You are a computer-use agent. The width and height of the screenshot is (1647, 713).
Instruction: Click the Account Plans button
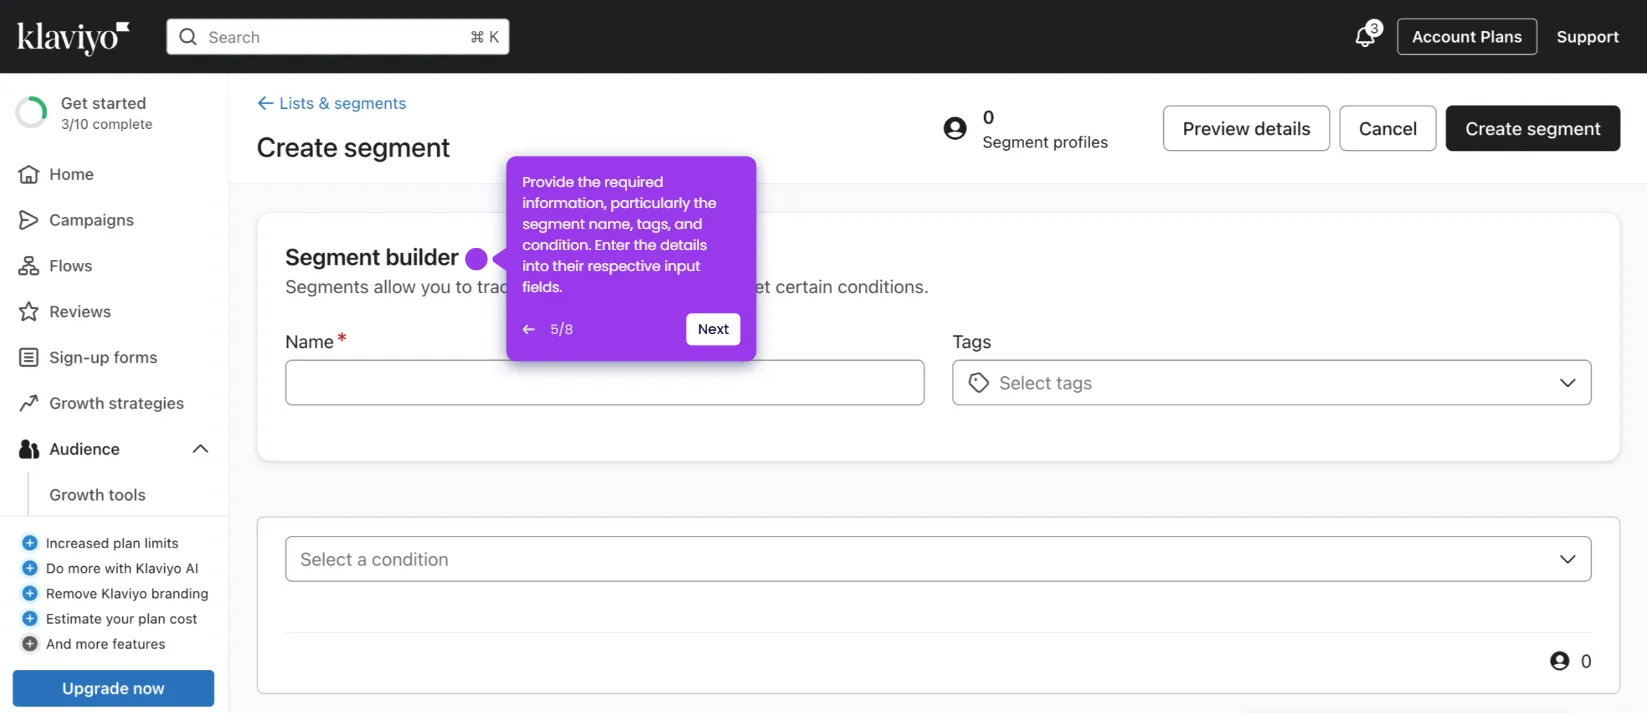pos(1467,37)
